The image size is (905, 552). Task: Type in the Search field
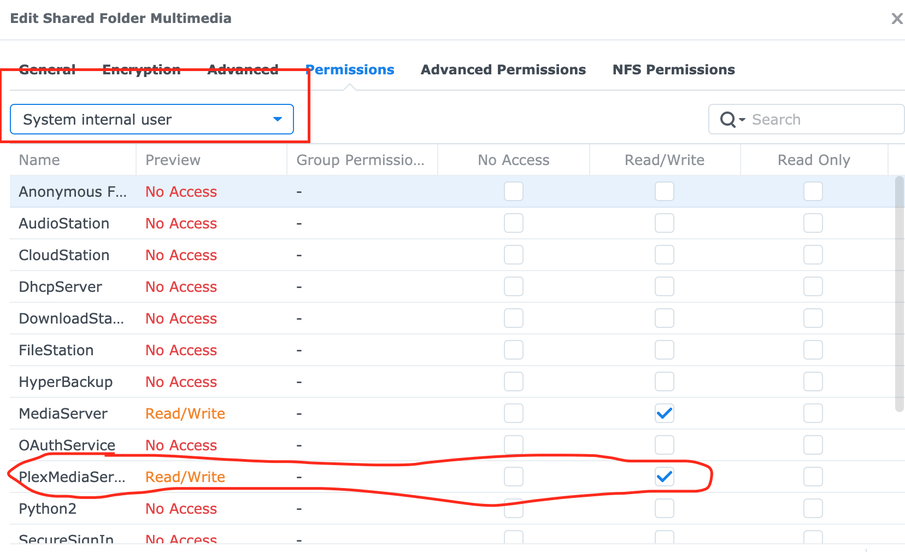(820, 120)
